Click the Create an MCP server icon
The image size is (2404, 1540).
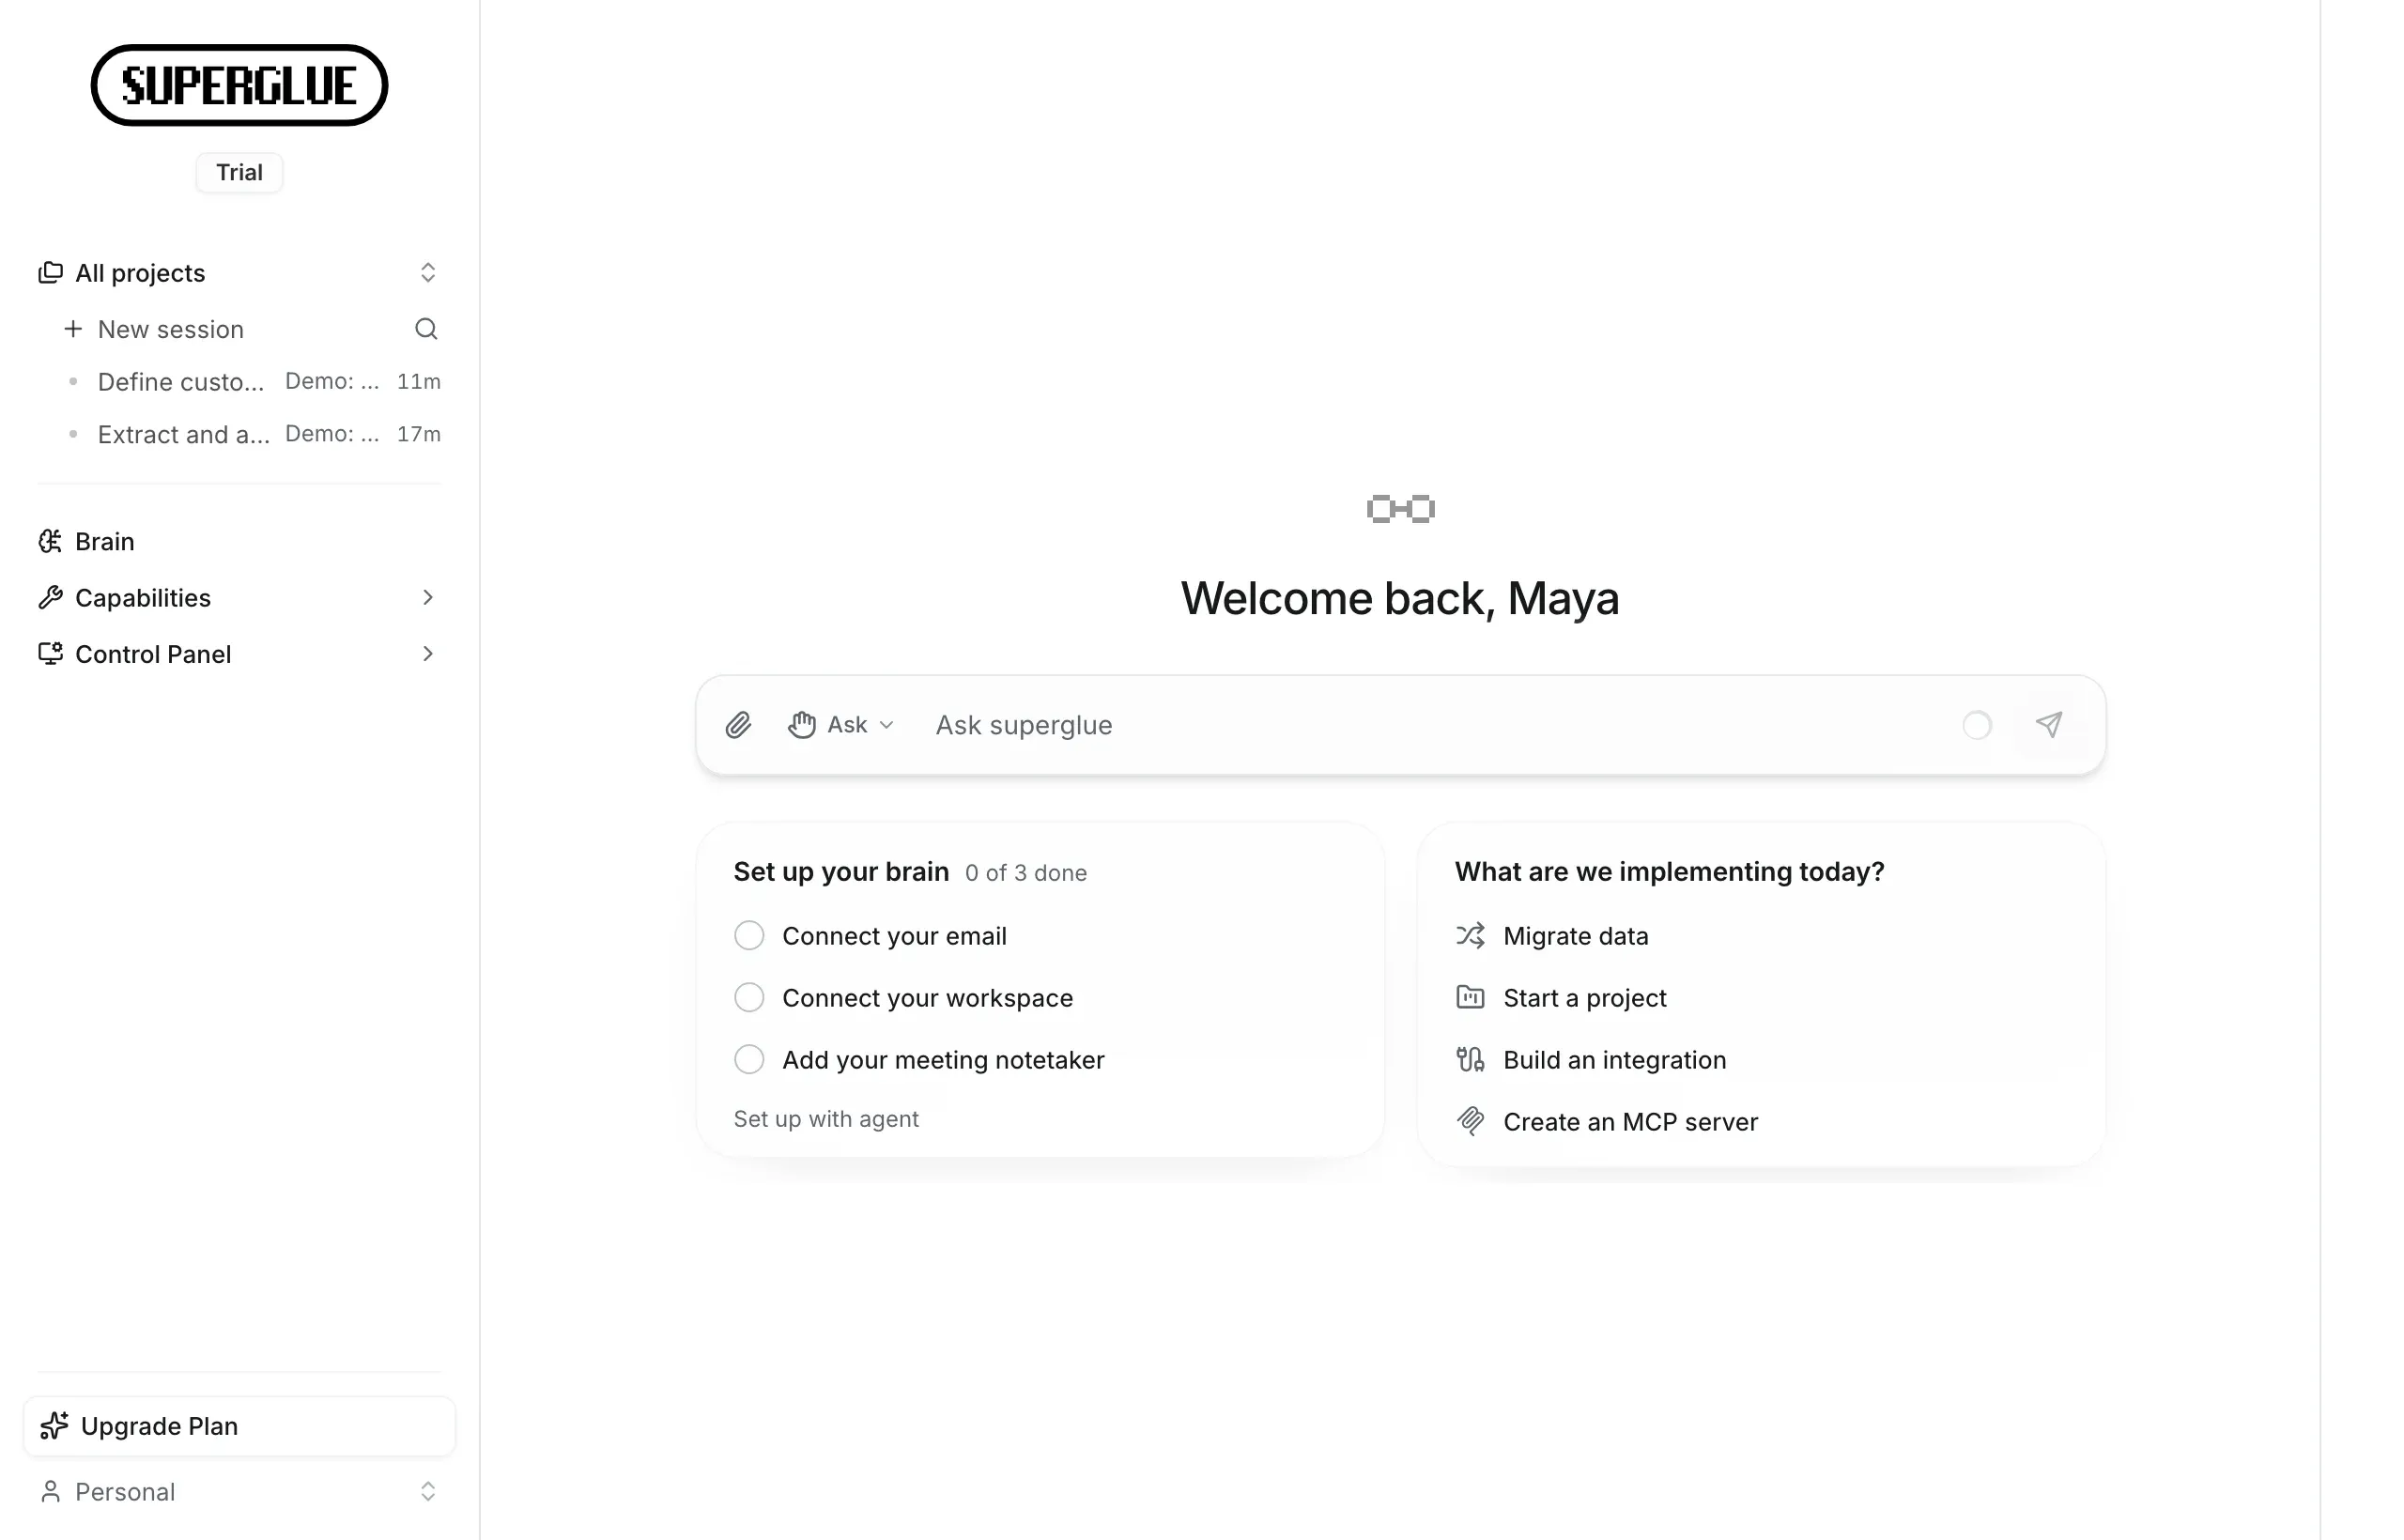pyautogui.click(x=1470, y=1122)
